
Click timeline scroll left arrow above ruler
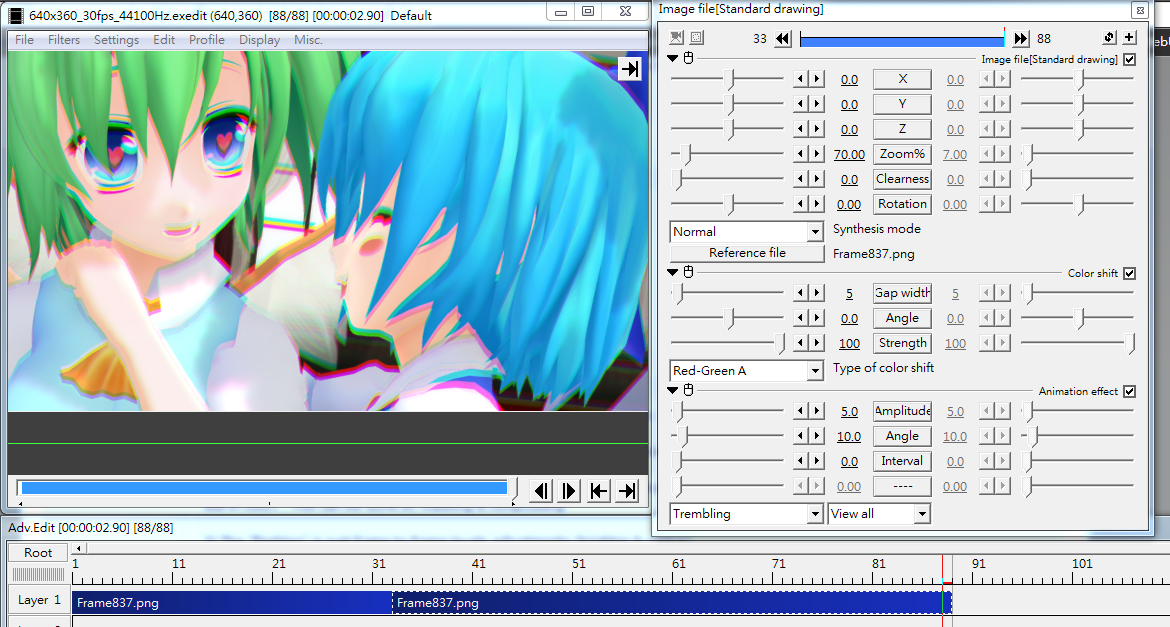click(78, 549)
